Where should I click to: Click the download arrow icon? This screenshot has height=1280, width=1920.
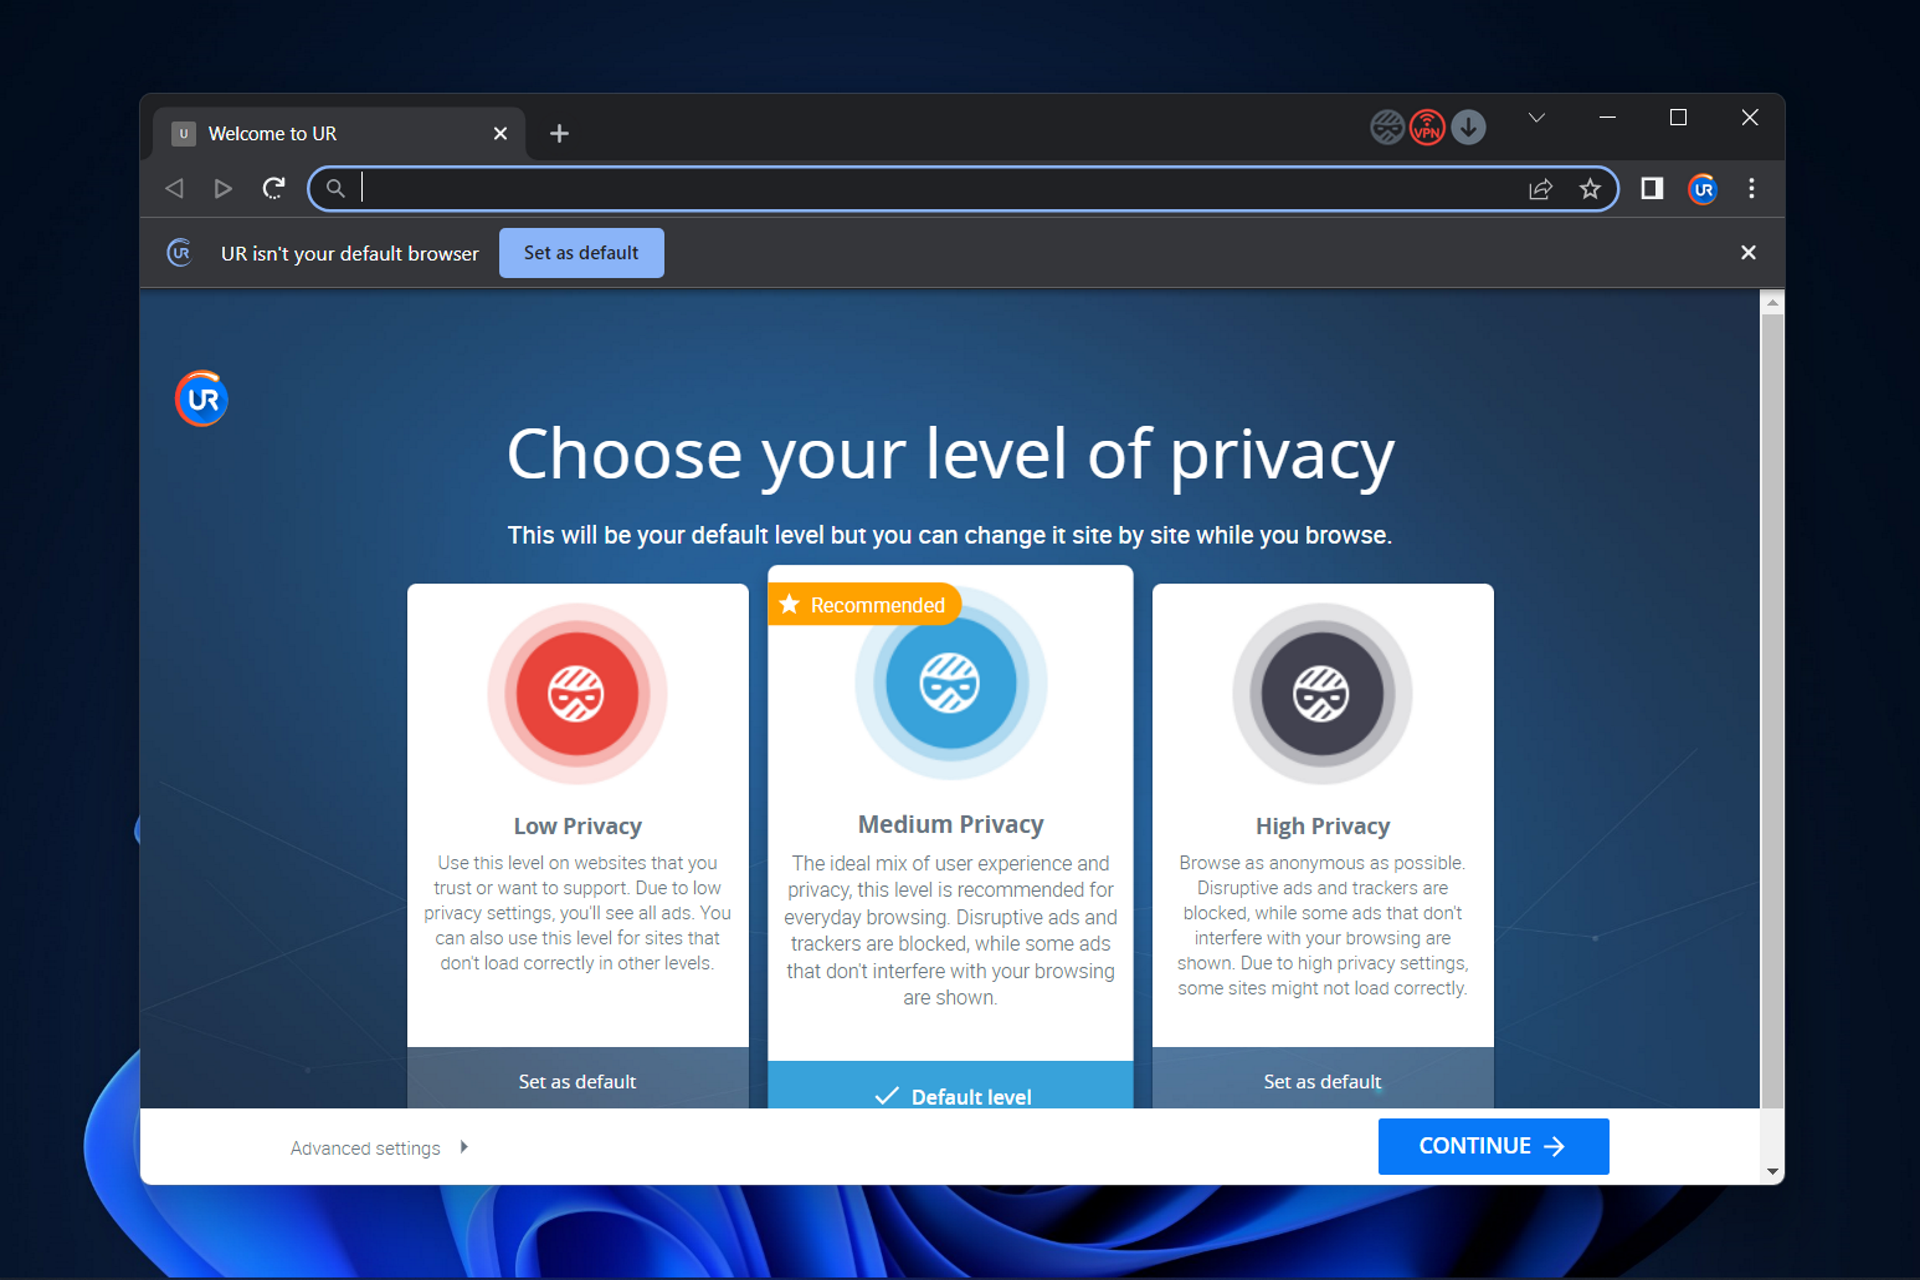[x=1469, y=129]
